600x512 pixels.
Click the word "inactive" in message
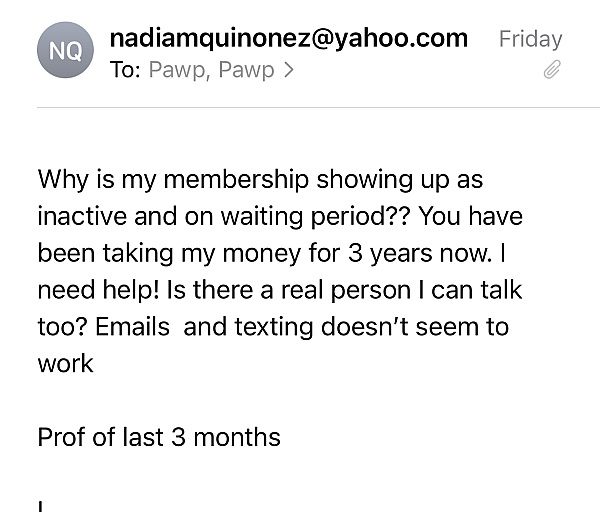(82, 216)
